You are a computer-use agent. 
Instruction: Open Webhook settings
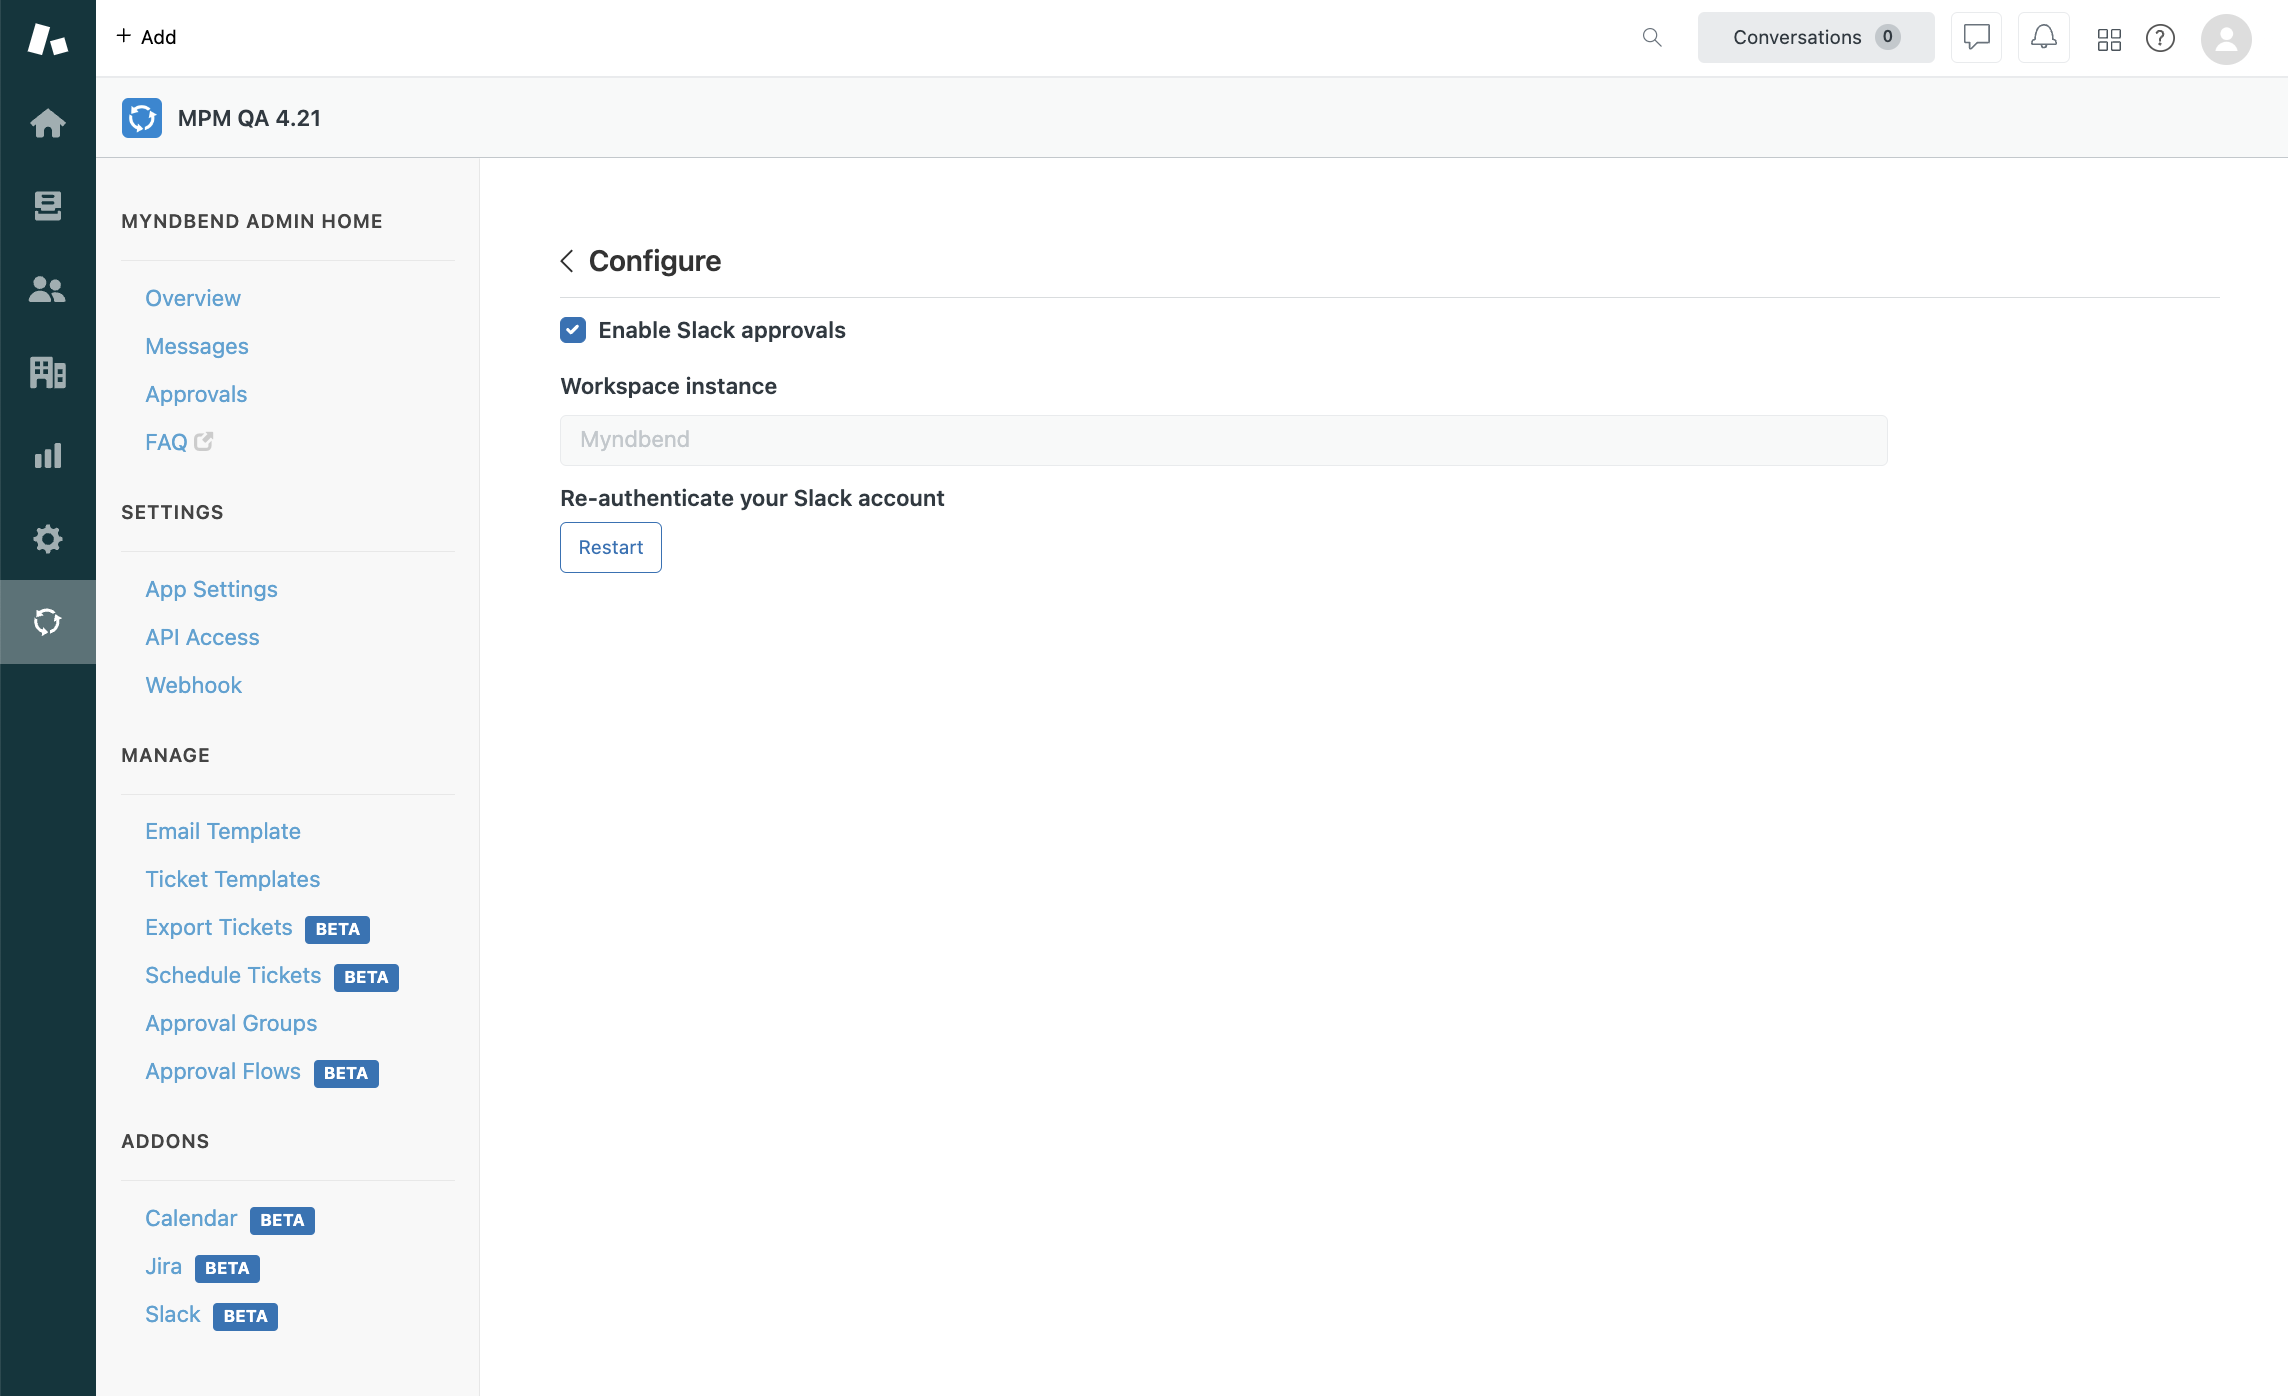click(193, 685)
